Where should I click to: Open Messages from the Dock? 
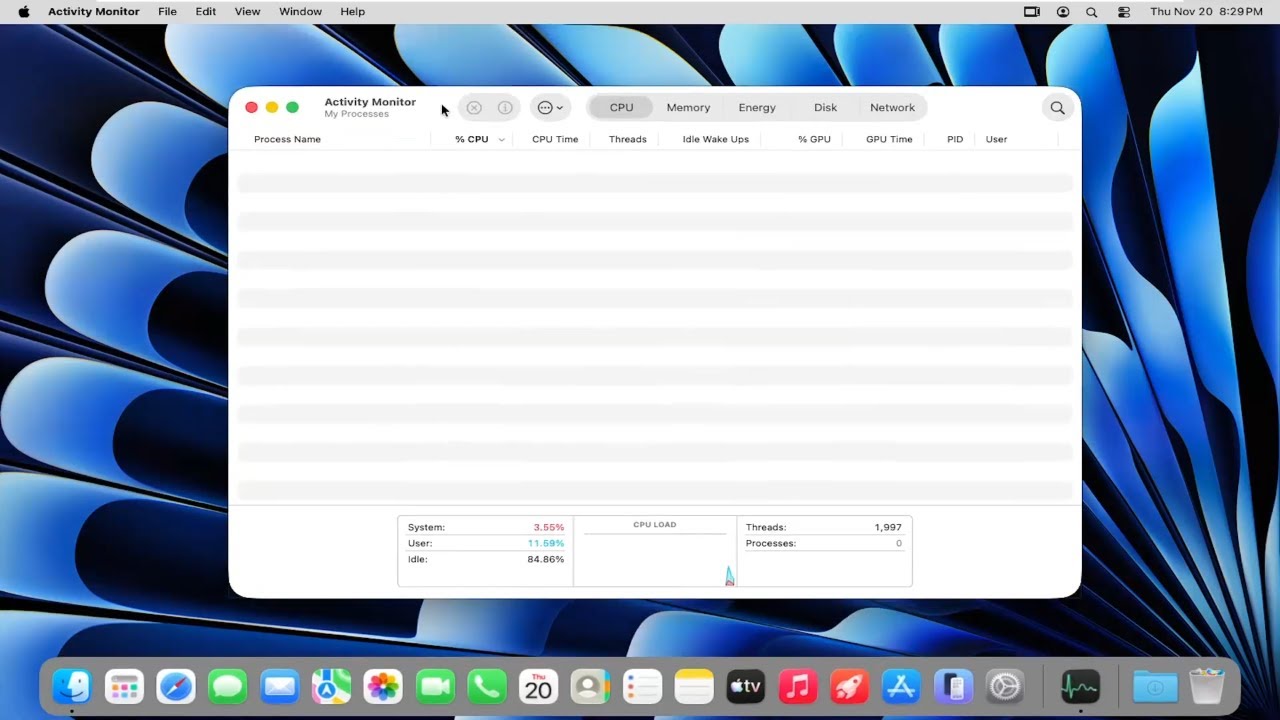pyautogui.click(x=228, y=687)
